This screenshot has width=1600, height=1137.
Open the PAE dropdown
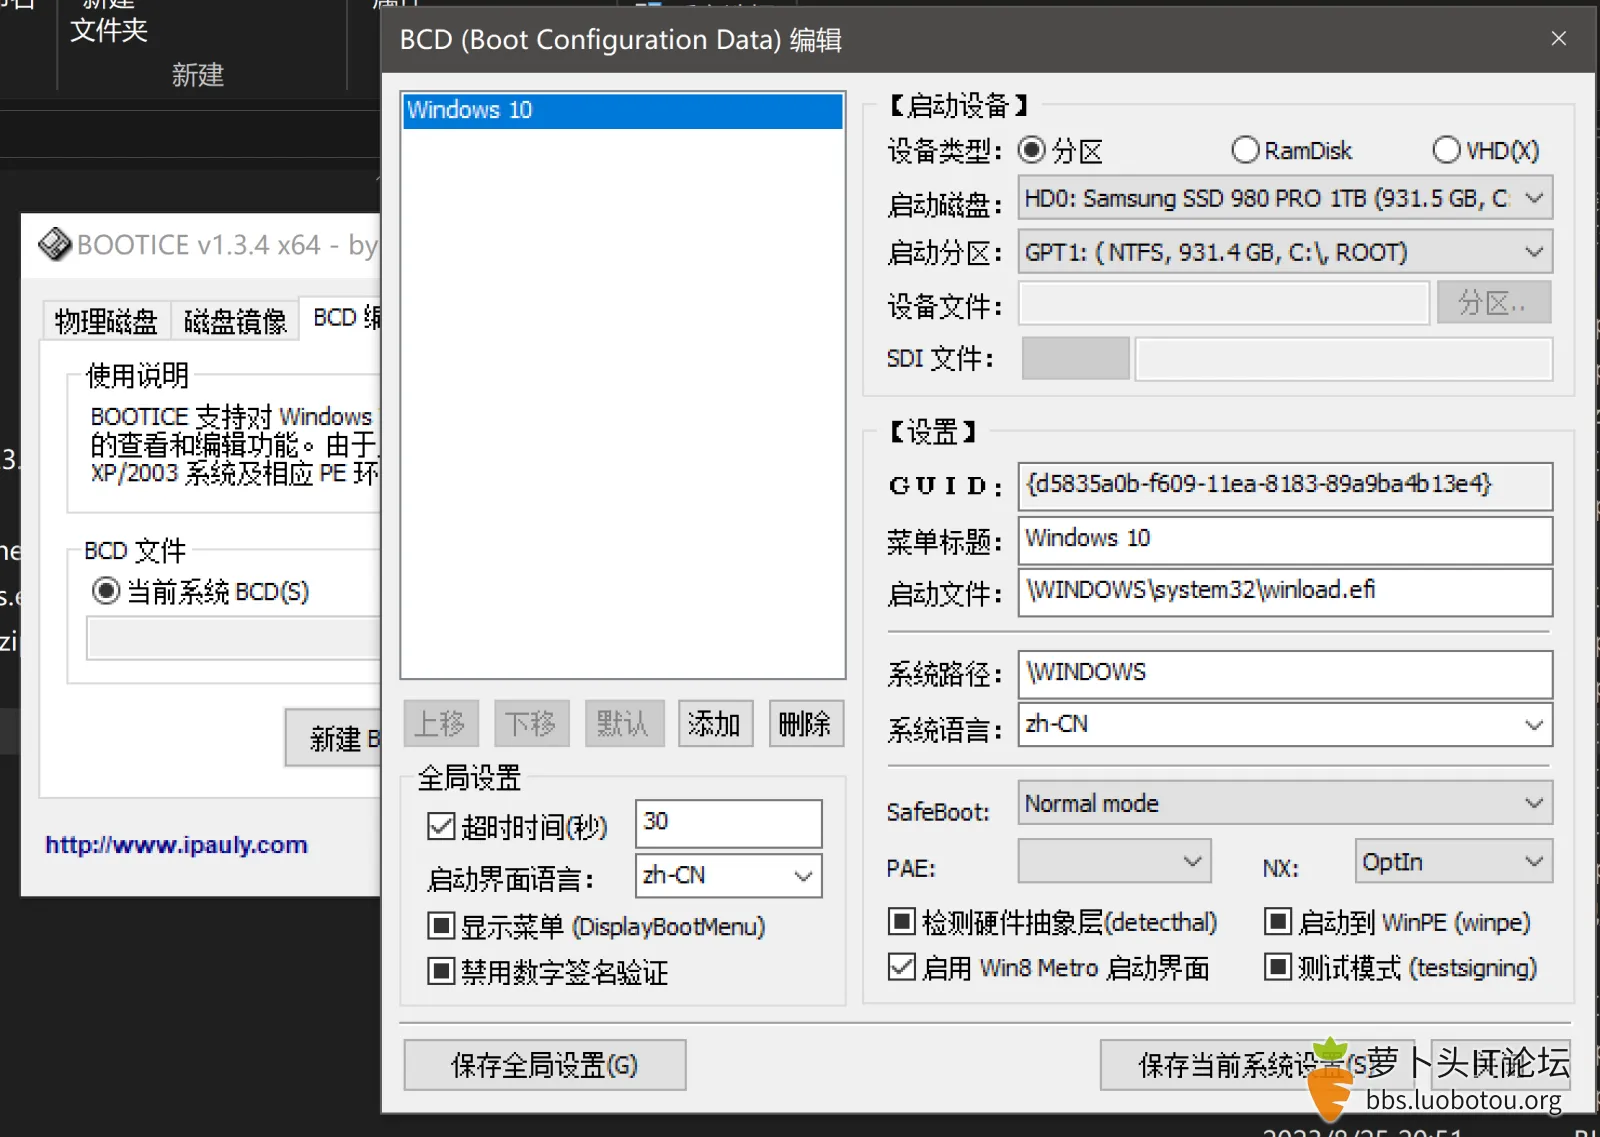pyautogui.click(x=1114, y=861)
